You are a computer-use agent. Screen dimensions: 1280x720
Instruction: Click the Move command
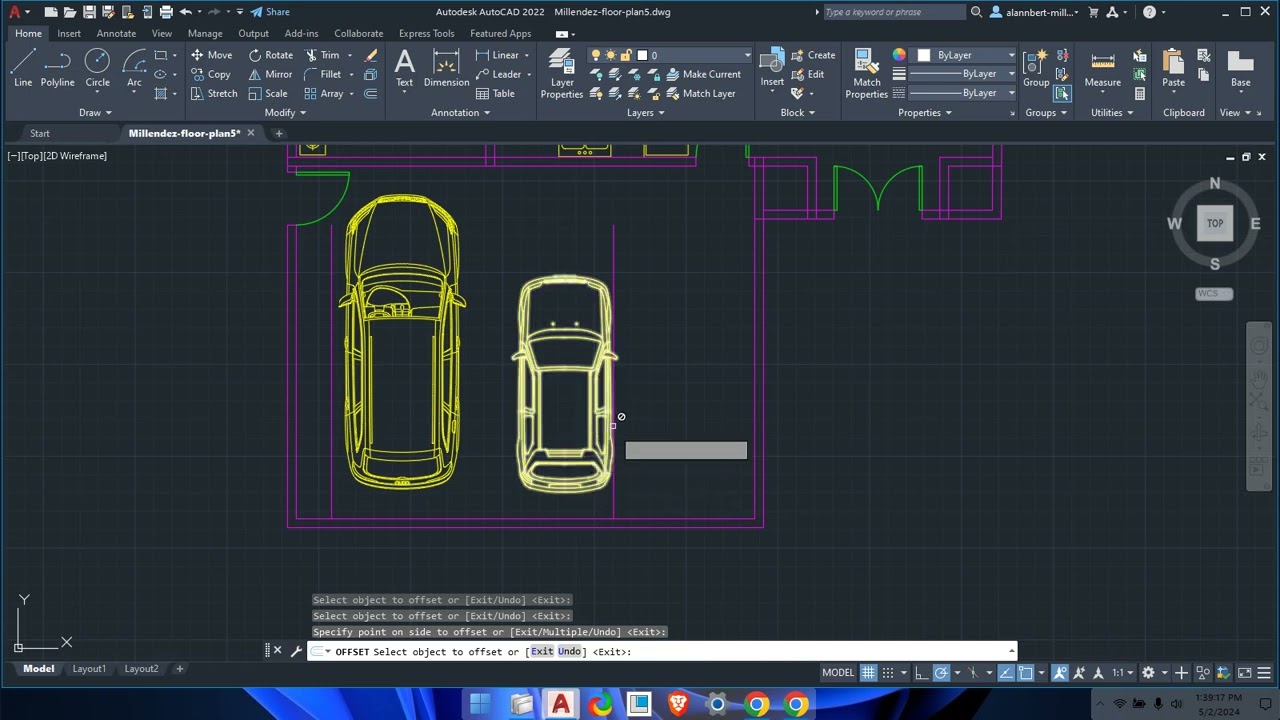click(211, 55)
